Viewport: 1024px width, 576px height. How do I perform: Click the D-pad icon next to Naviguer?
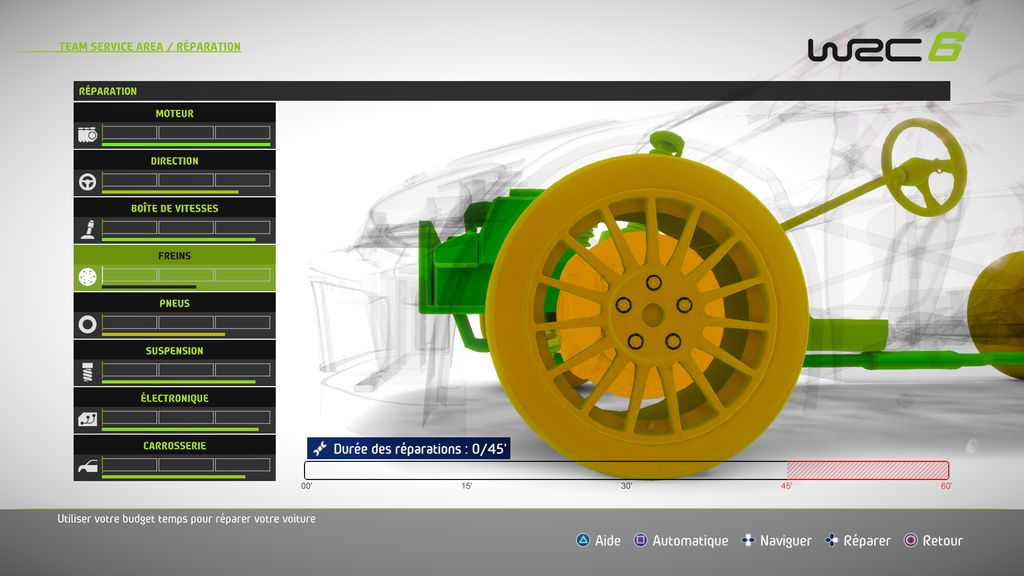point(748,540)
